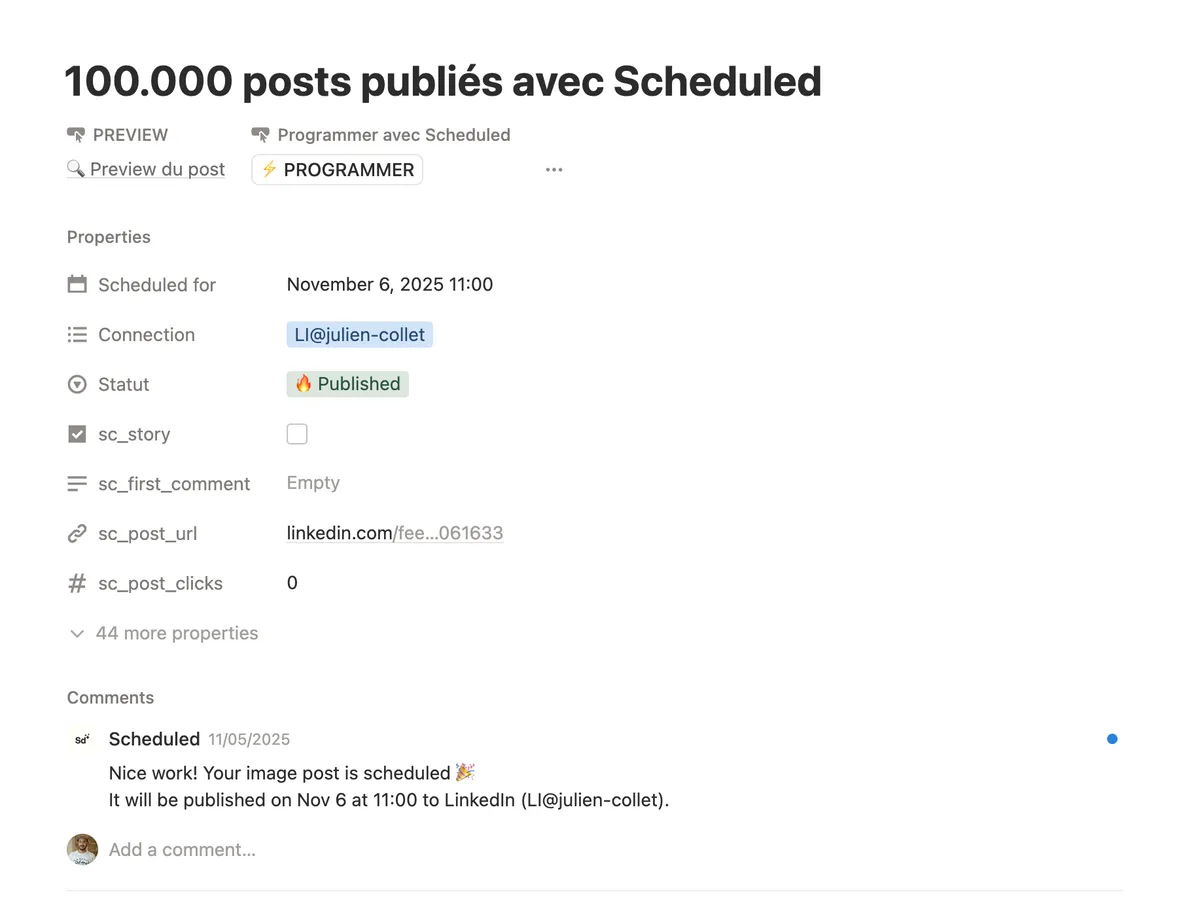Click the list icon beside Connection
The height and width of the screenshot is (919, 1200).
(77, 335)
